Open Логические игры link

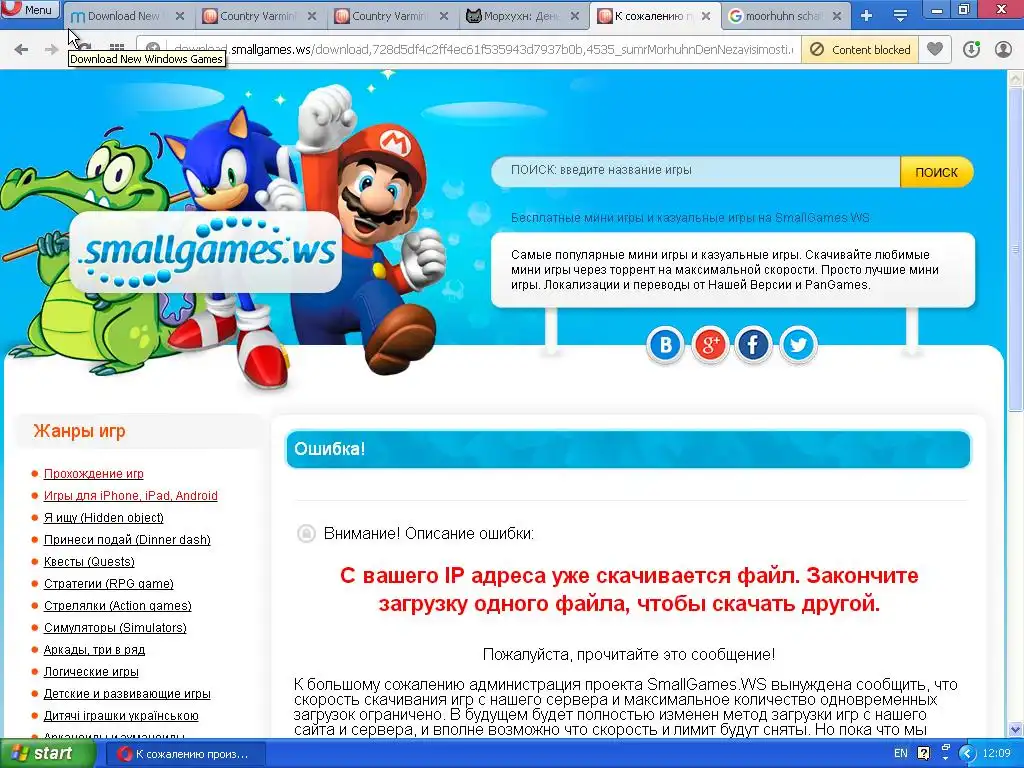coord(91,672)
